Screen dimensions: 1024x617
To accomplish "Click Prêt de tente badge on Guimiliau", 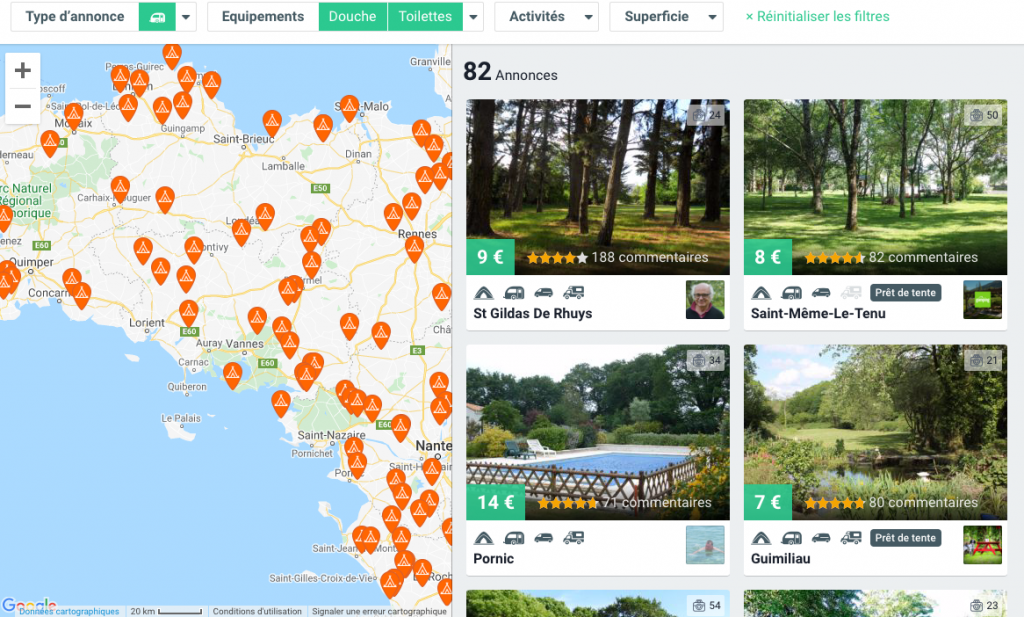I will (906, 538).
